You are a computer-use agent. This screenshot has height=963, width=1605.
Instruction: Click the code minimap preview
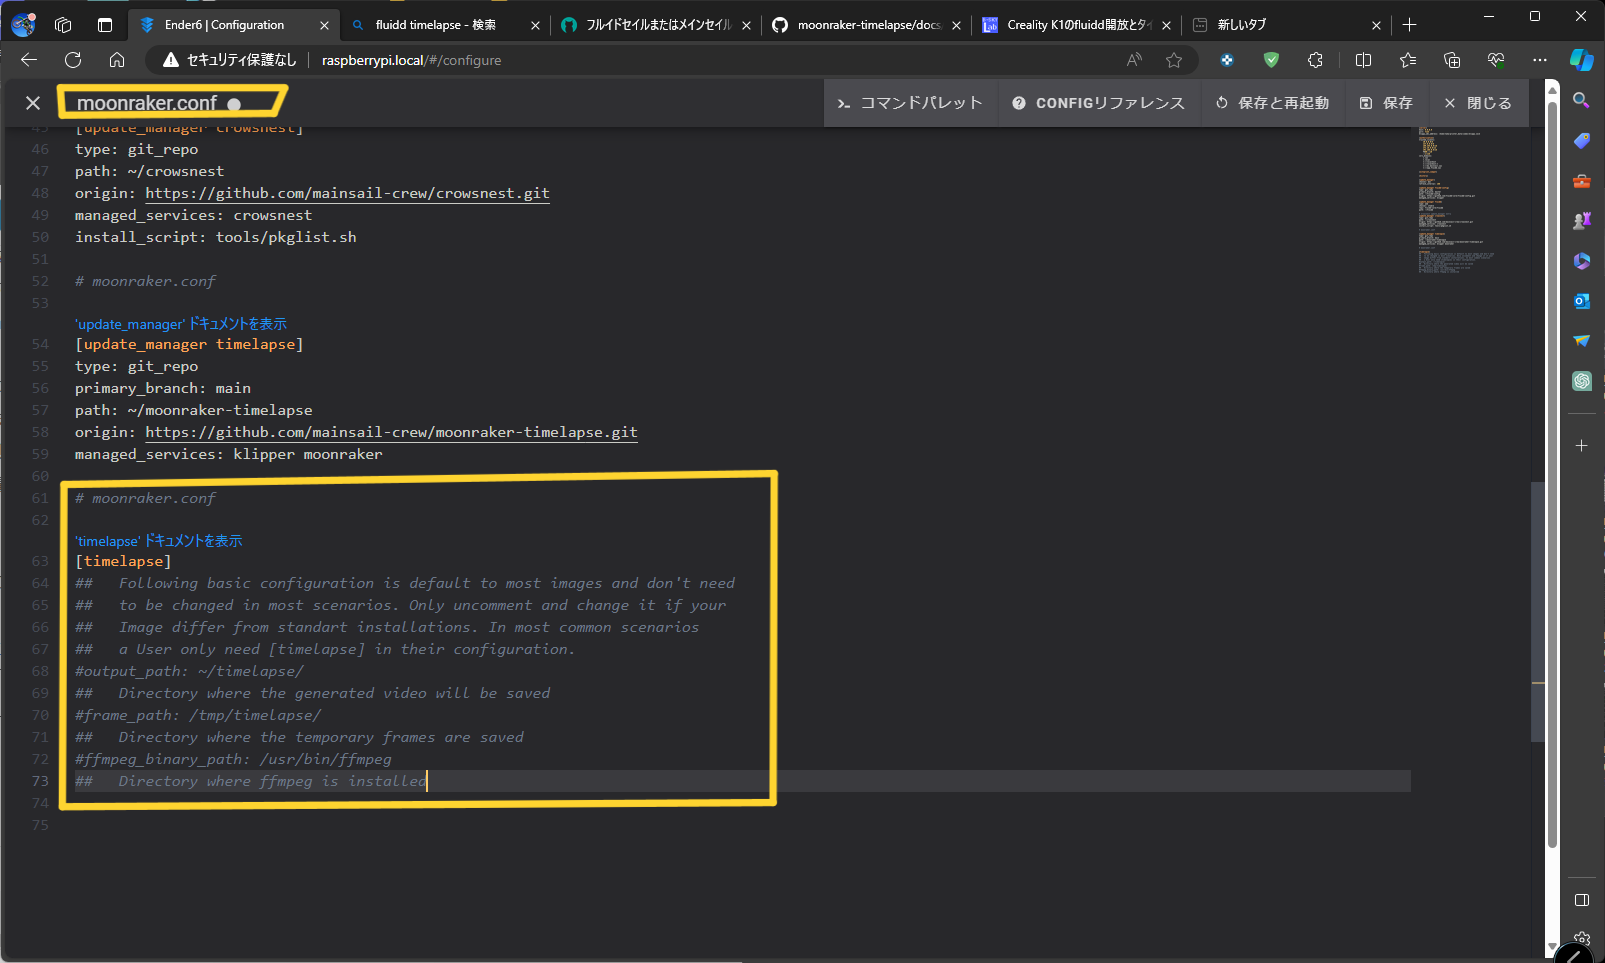point(1455,200)
